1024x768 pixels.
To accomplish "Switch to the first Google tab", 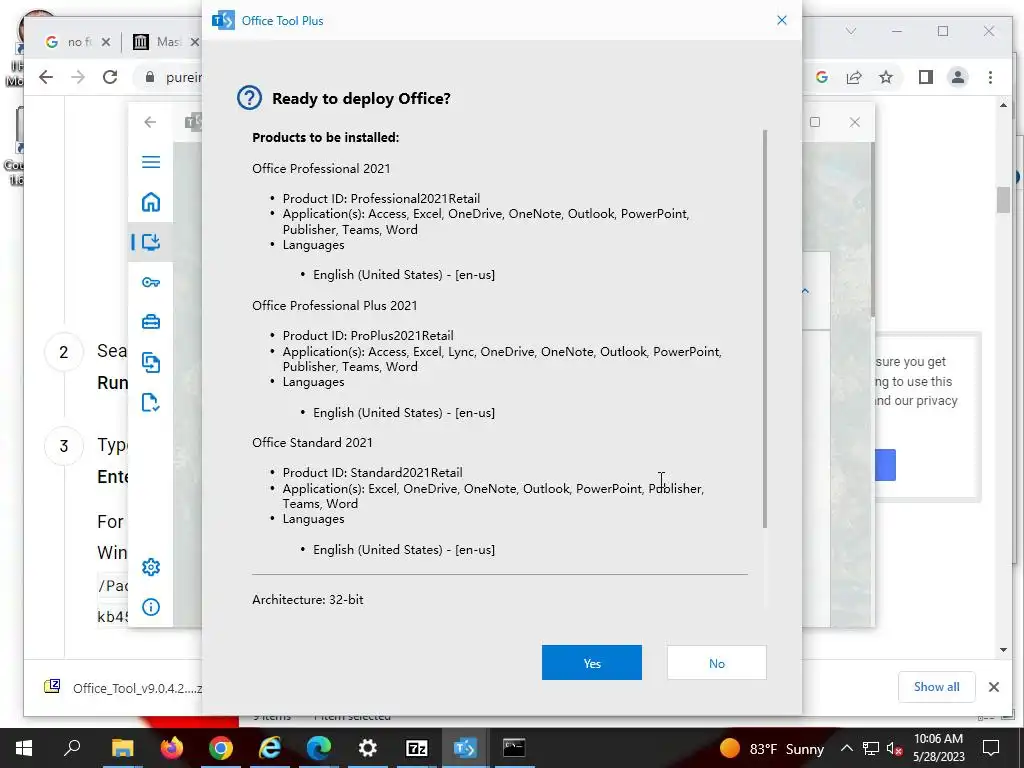I will point(71,42).
